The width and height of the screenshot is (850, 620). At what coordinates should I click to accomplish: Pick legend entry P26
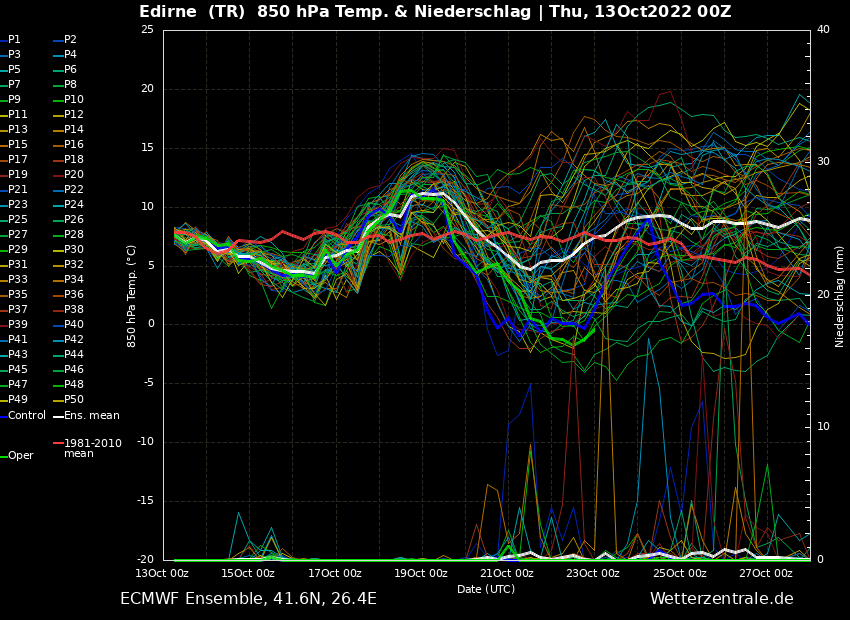click(x=74, y=219)
